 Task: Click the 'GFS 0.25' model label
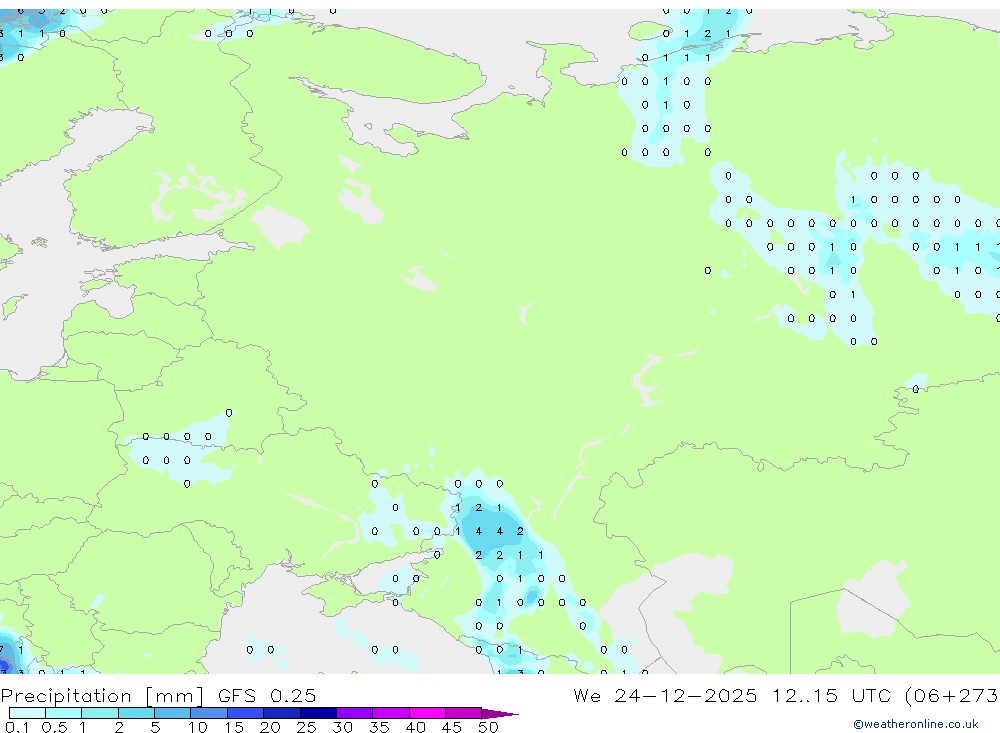click(267, 696)
